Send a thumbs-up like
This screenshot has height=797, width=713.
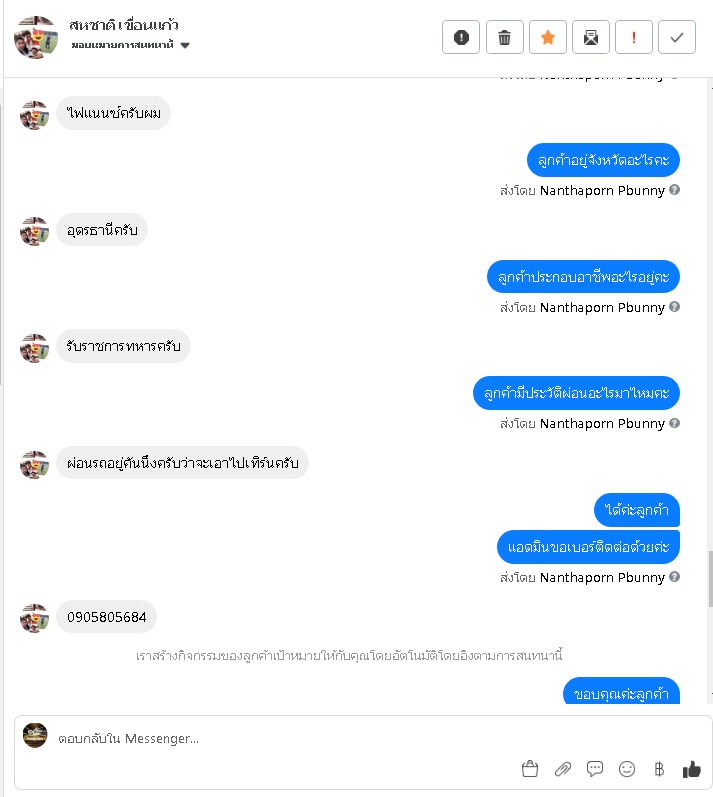coord(691,769)
